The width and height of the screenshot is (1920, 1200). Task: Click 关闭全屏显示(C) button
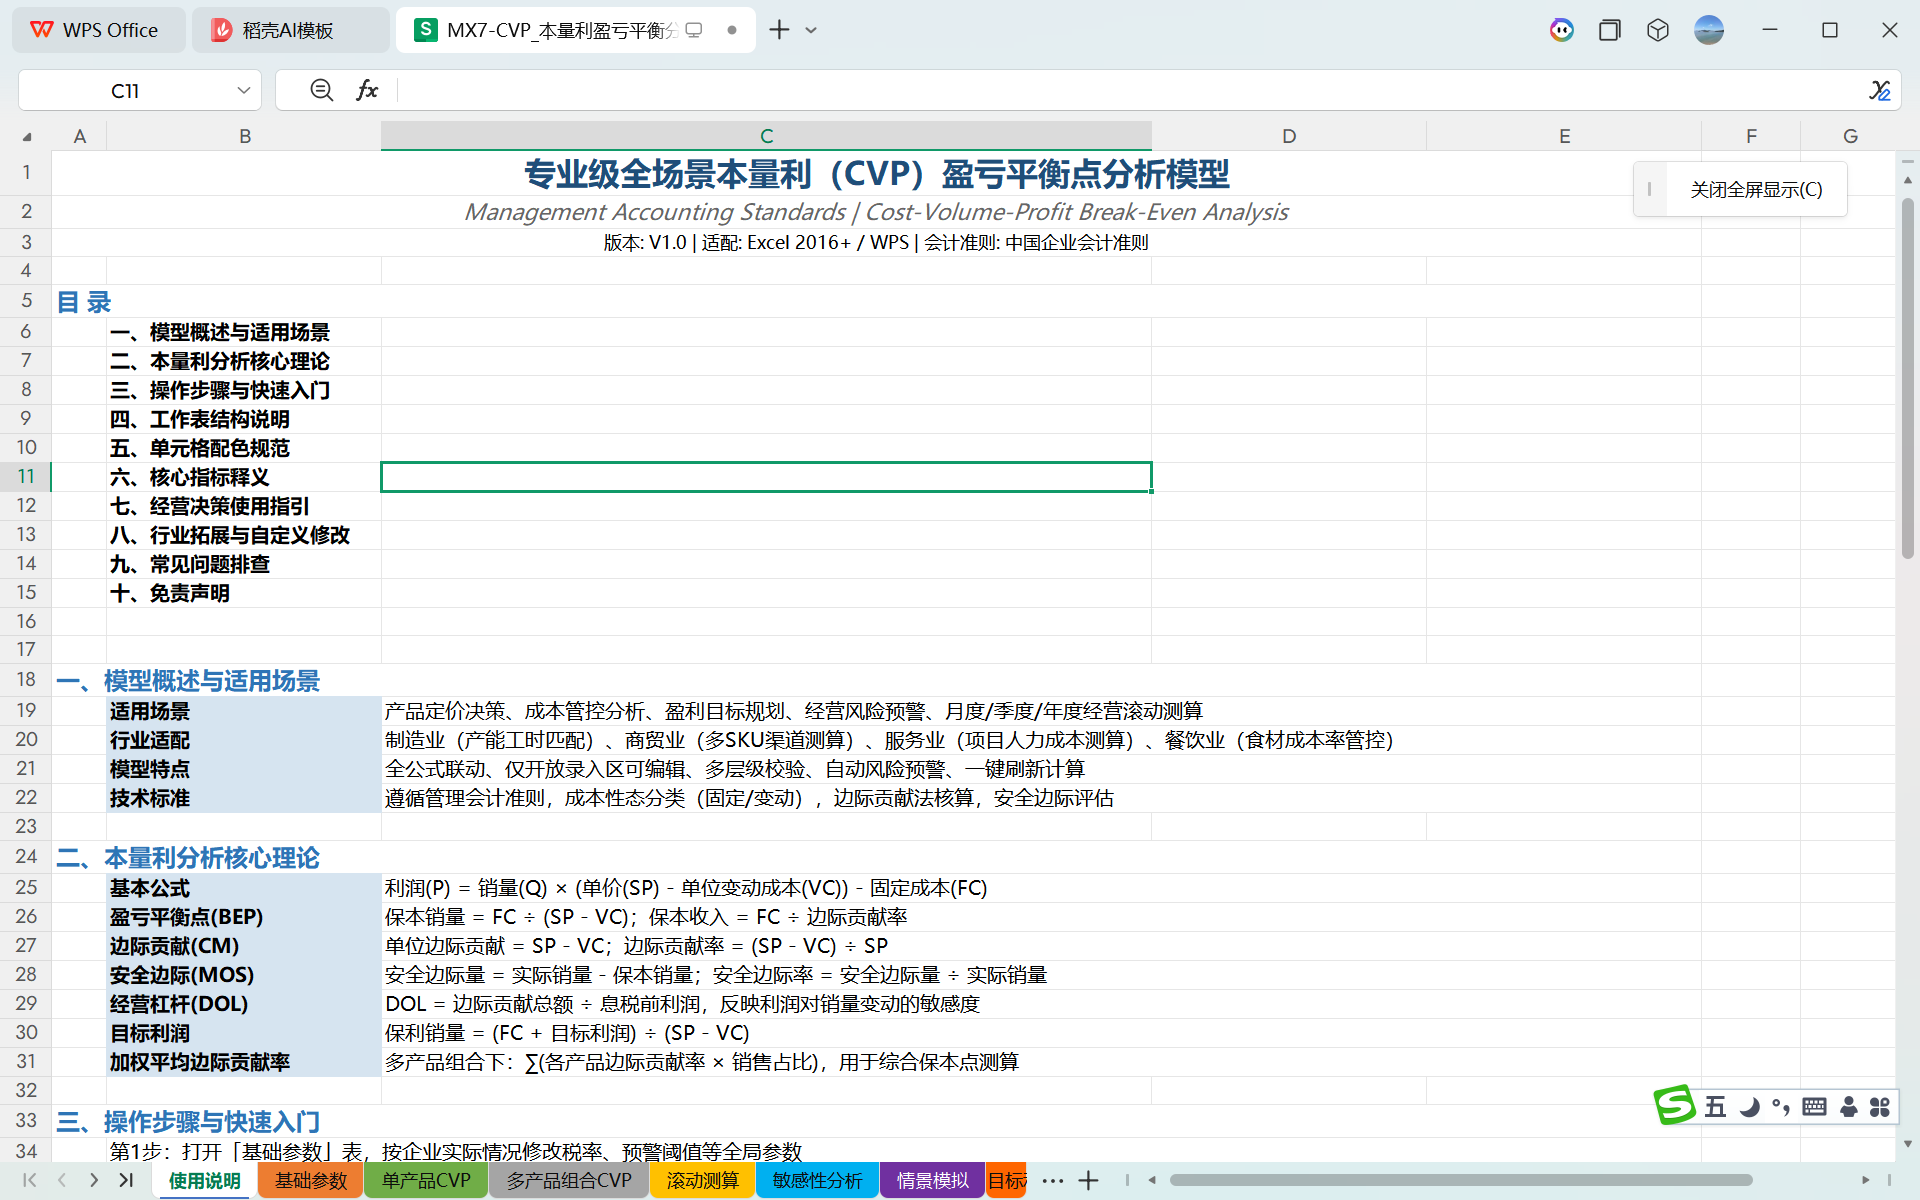(1756, 189)
